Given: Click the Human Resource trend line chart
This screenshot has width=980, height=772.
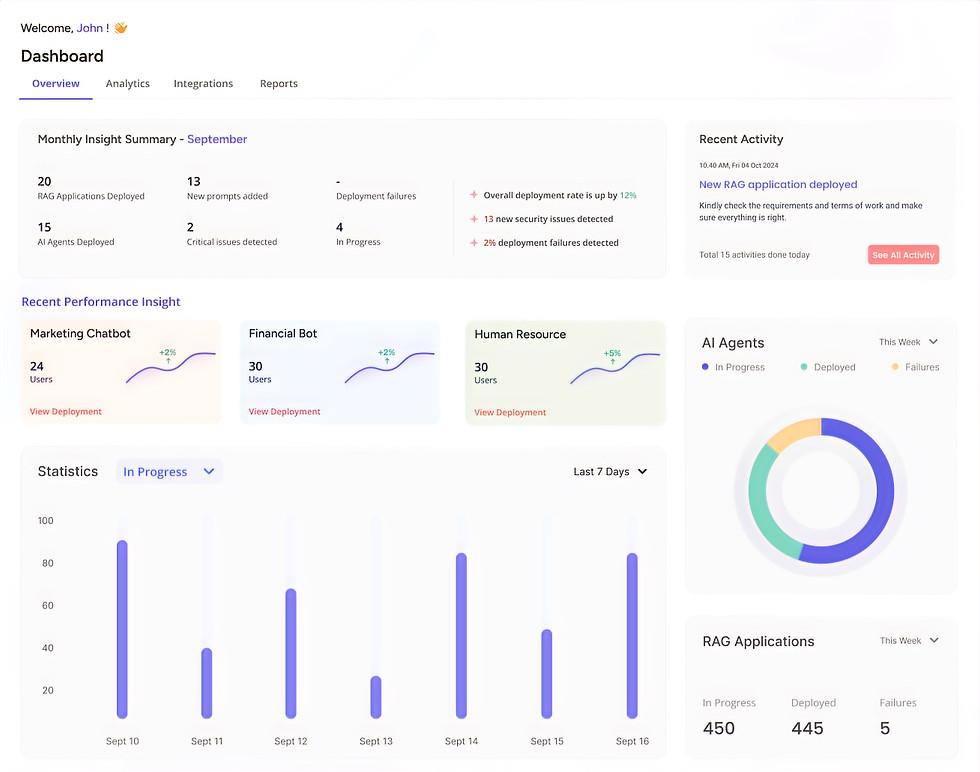Looking at the screenshot, I should point(615,368).
